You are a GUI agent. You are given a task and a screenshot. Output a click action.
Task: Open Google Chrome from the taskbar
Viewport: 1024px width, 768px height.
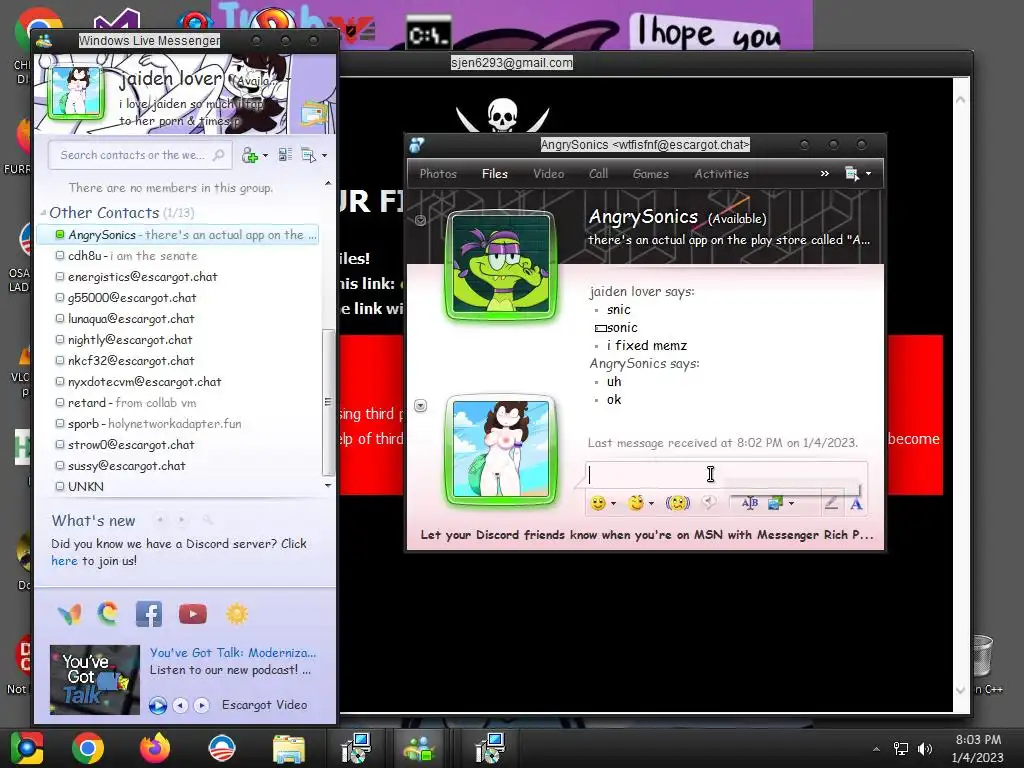tap(88, 748)
